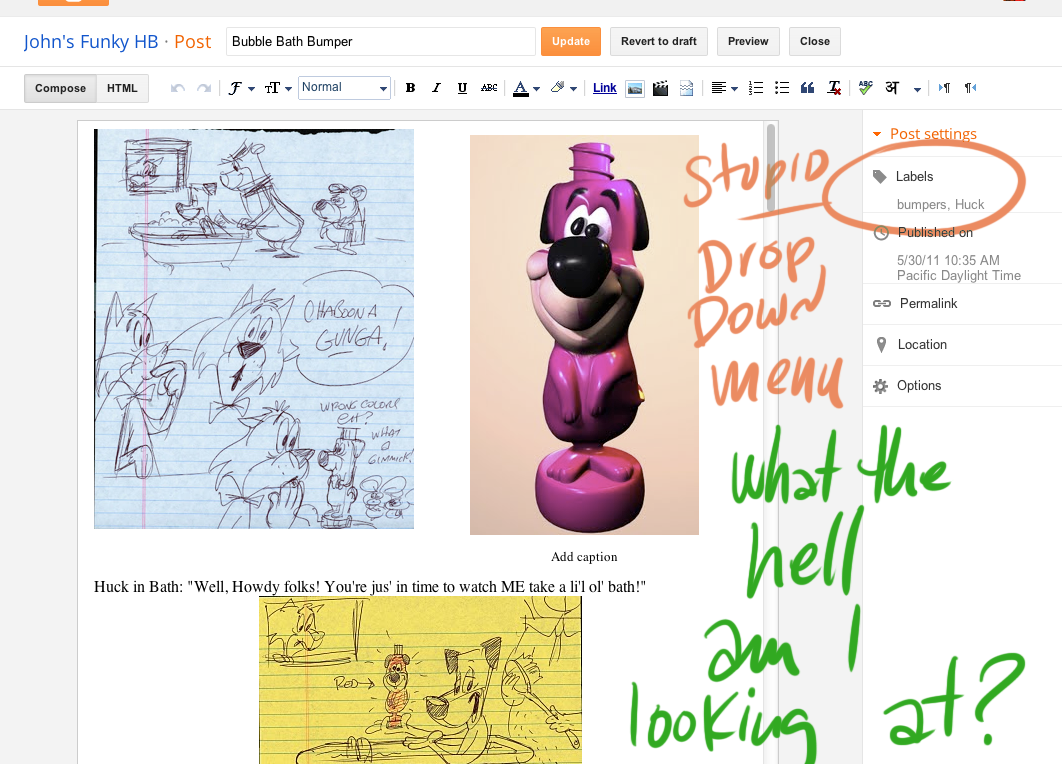Select the yellow sketch page image

(420, 680)
